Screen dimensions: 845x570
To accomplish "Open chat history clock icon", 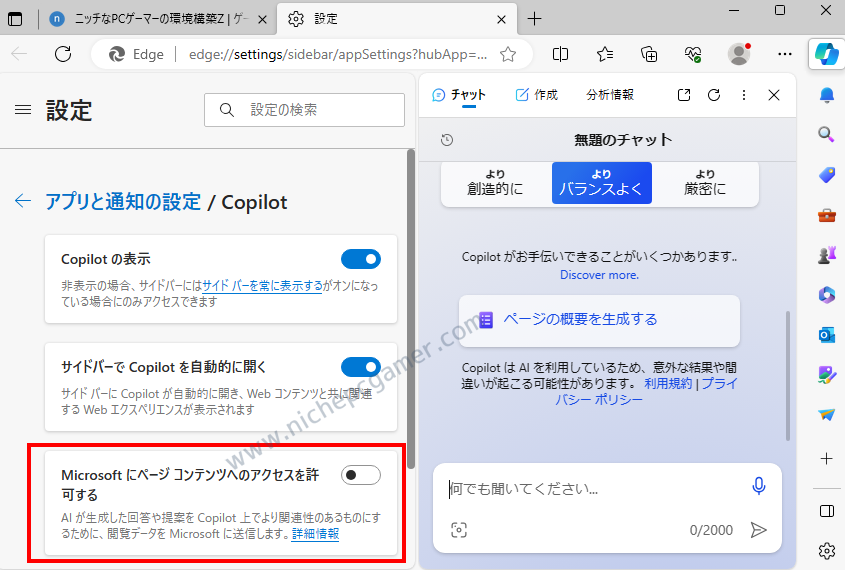I will [447, 140].
